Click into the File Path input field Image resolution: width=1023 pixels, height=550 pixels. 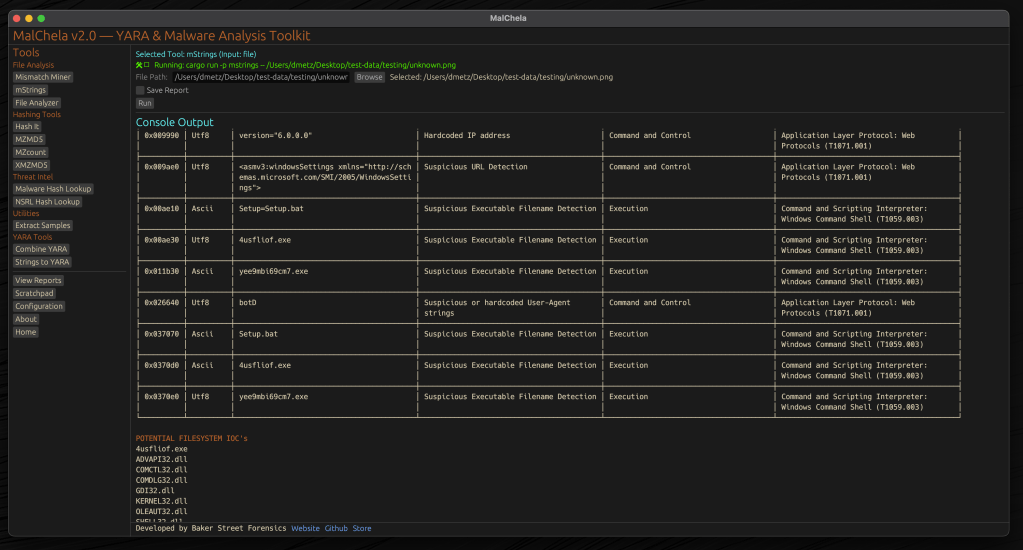[261, 77]
